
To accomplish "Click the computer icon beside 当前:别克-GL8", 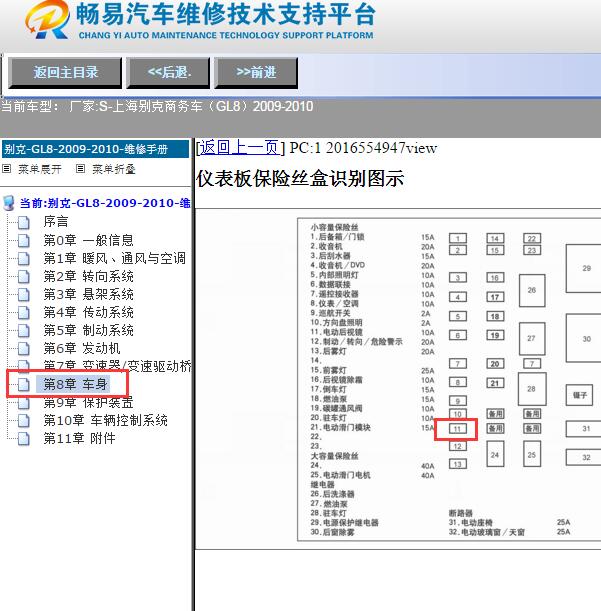I will point(9,203).
